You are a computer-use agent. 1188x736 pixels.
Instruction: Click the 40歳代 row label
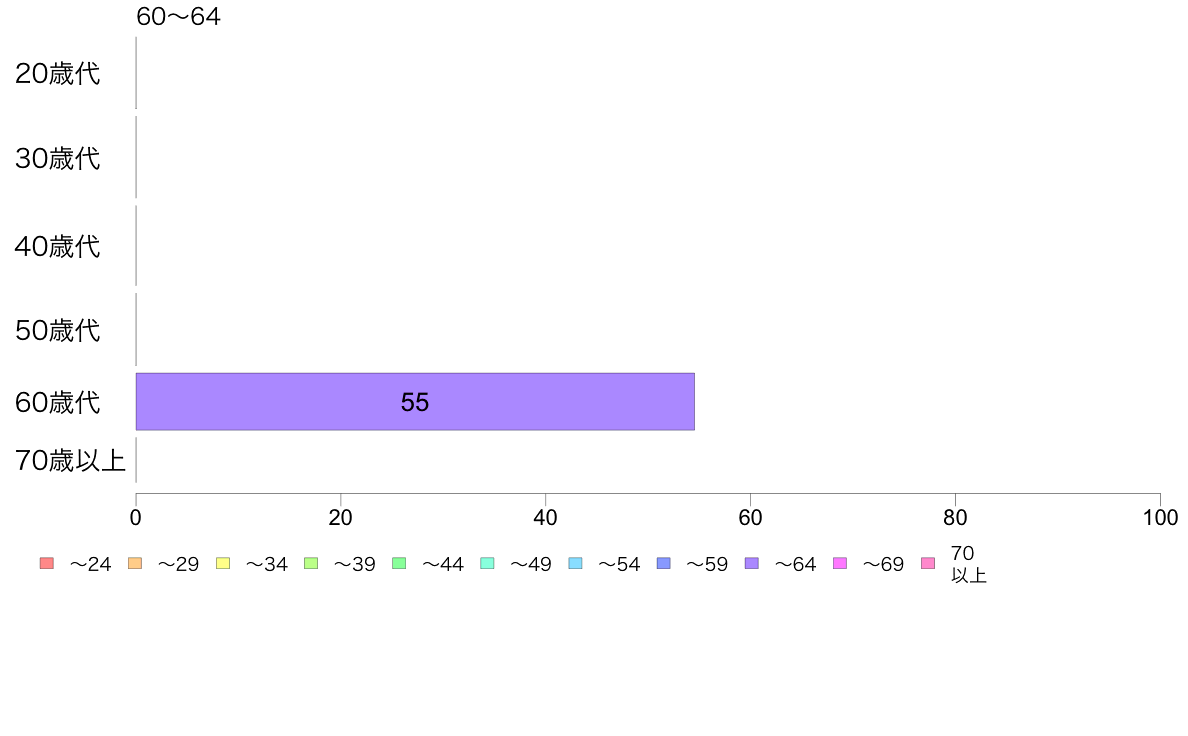click(58, 246)
